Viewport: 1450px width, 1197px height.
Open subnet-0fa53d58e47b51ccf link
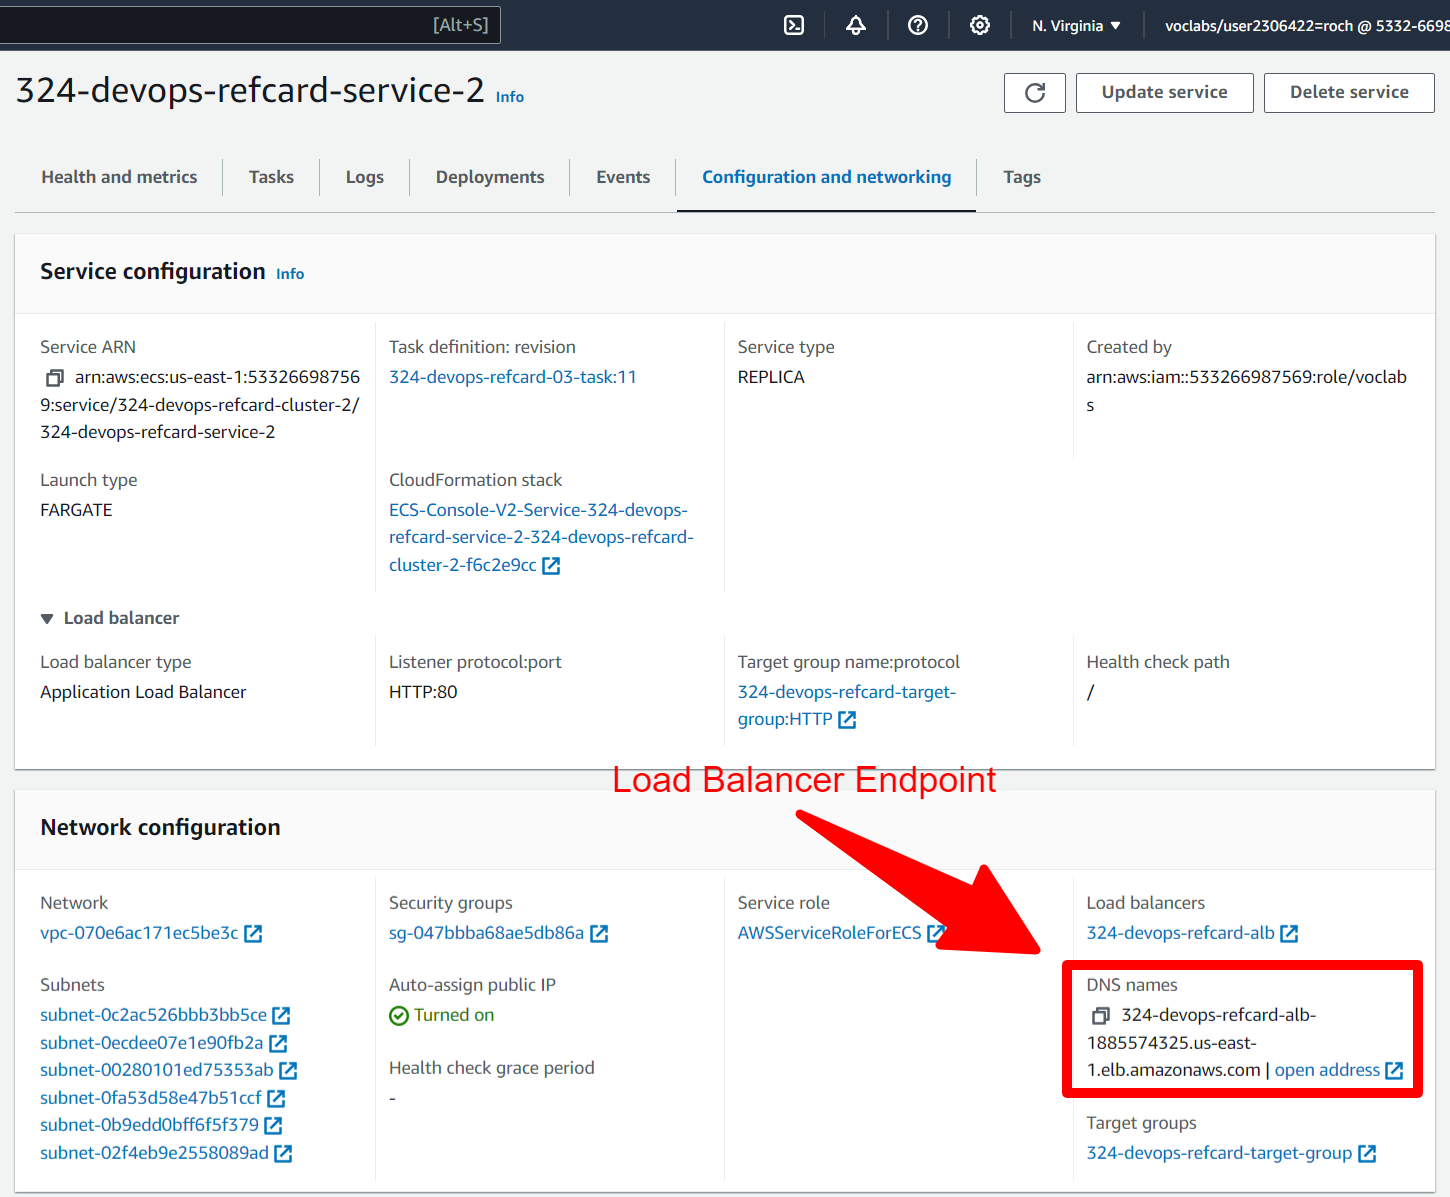[x=151, y=1098]
